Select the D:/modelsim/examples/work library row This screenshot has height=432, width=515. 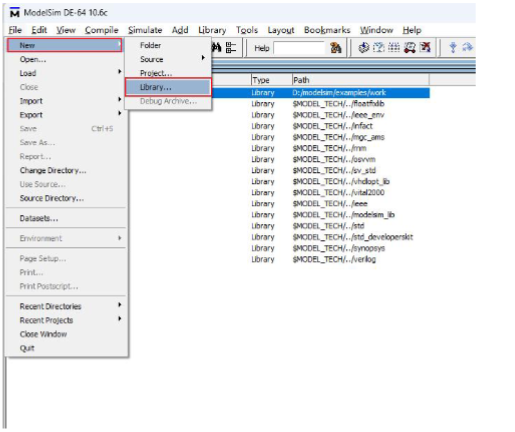point(321,93)
